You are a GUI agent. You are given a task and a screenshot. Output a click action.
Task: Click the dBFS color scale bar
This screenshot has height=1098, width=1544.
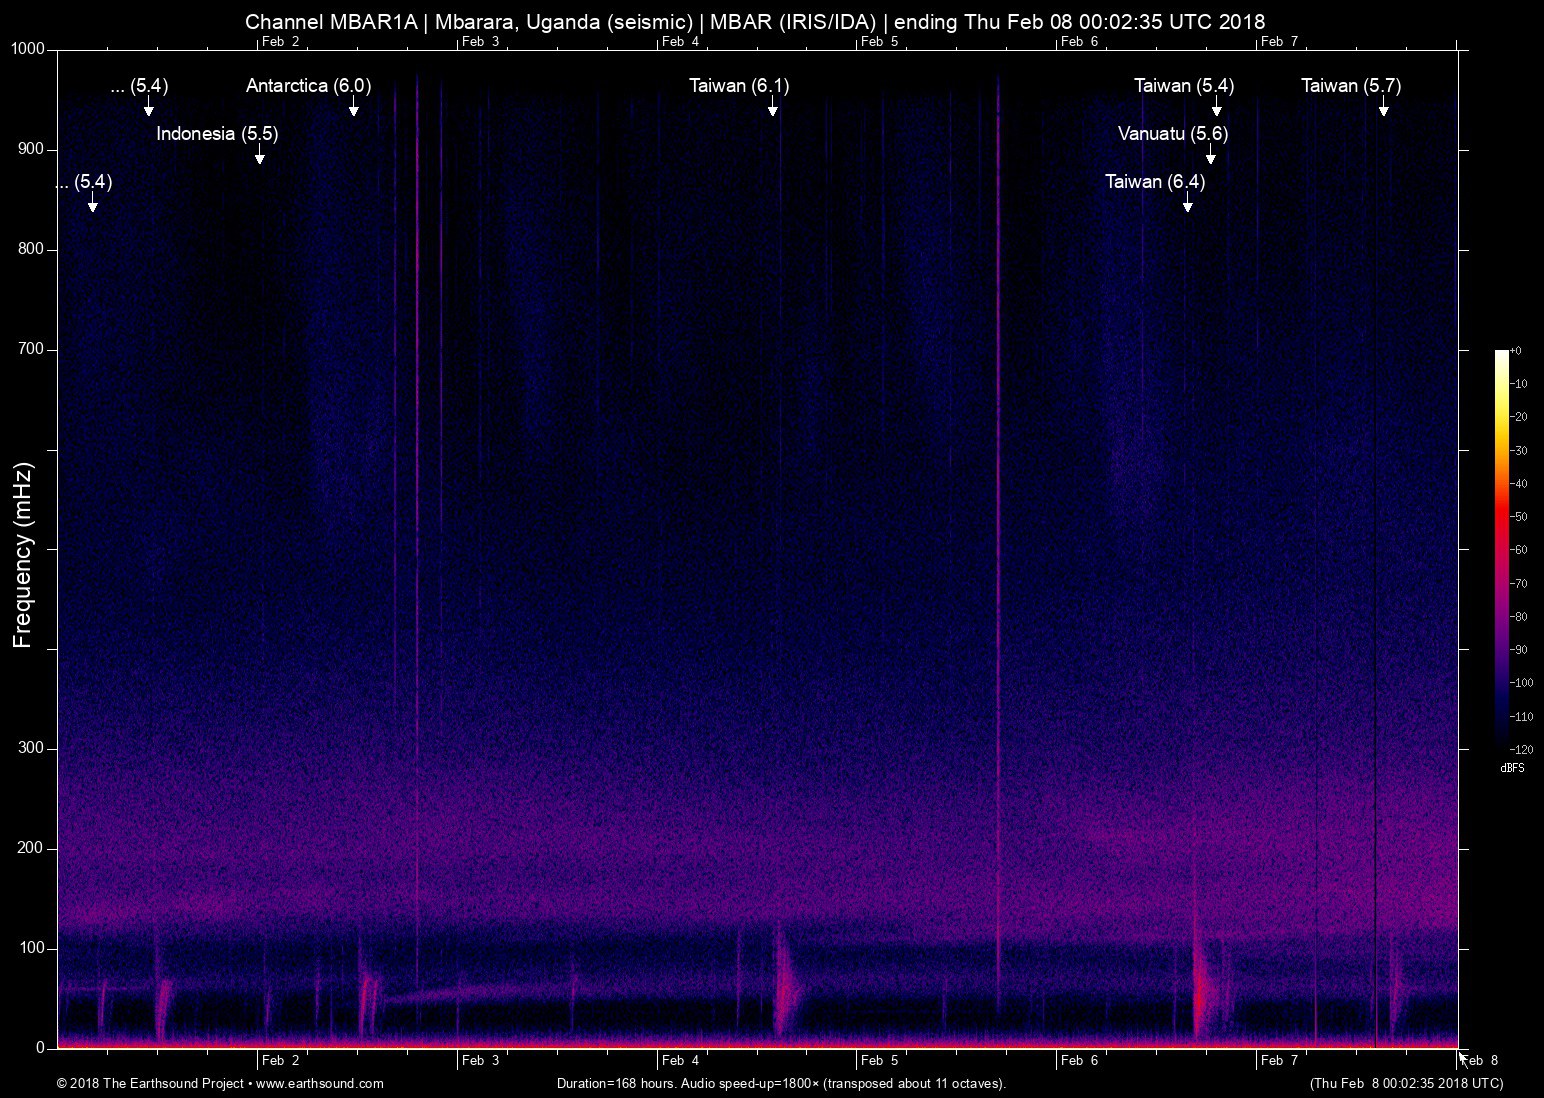click(x=1501, y=548)
